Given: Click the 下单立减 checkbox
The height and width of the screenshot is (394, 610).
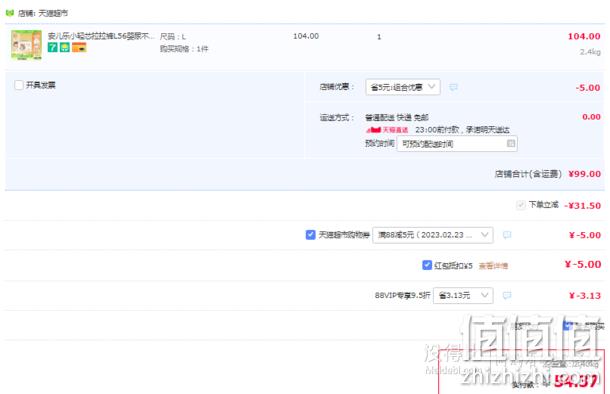Looking at the screenshot, I should (x=520, y=205).
